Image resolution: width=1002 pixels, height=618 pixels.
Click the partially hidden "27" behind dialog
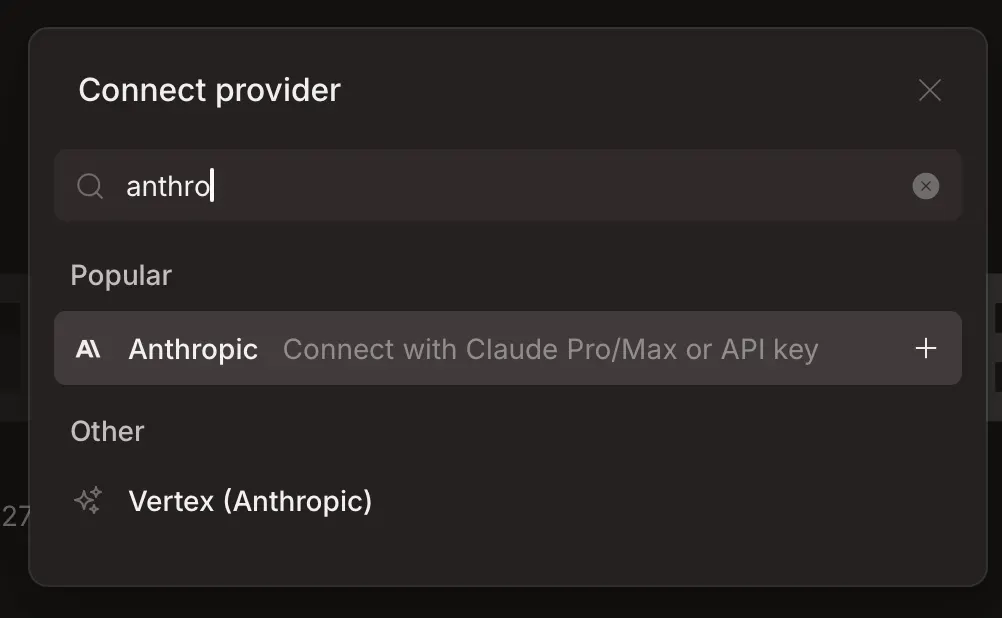click(14, 516)
